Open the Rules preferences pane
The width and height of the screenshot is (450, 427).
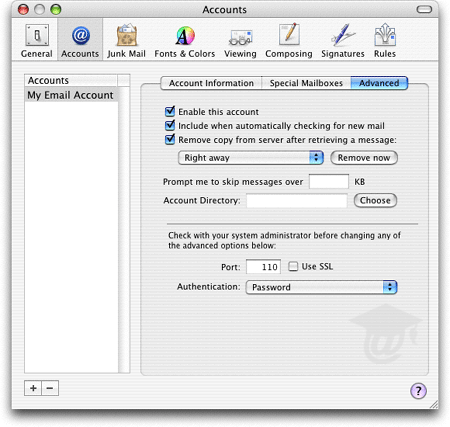point(385,40)
